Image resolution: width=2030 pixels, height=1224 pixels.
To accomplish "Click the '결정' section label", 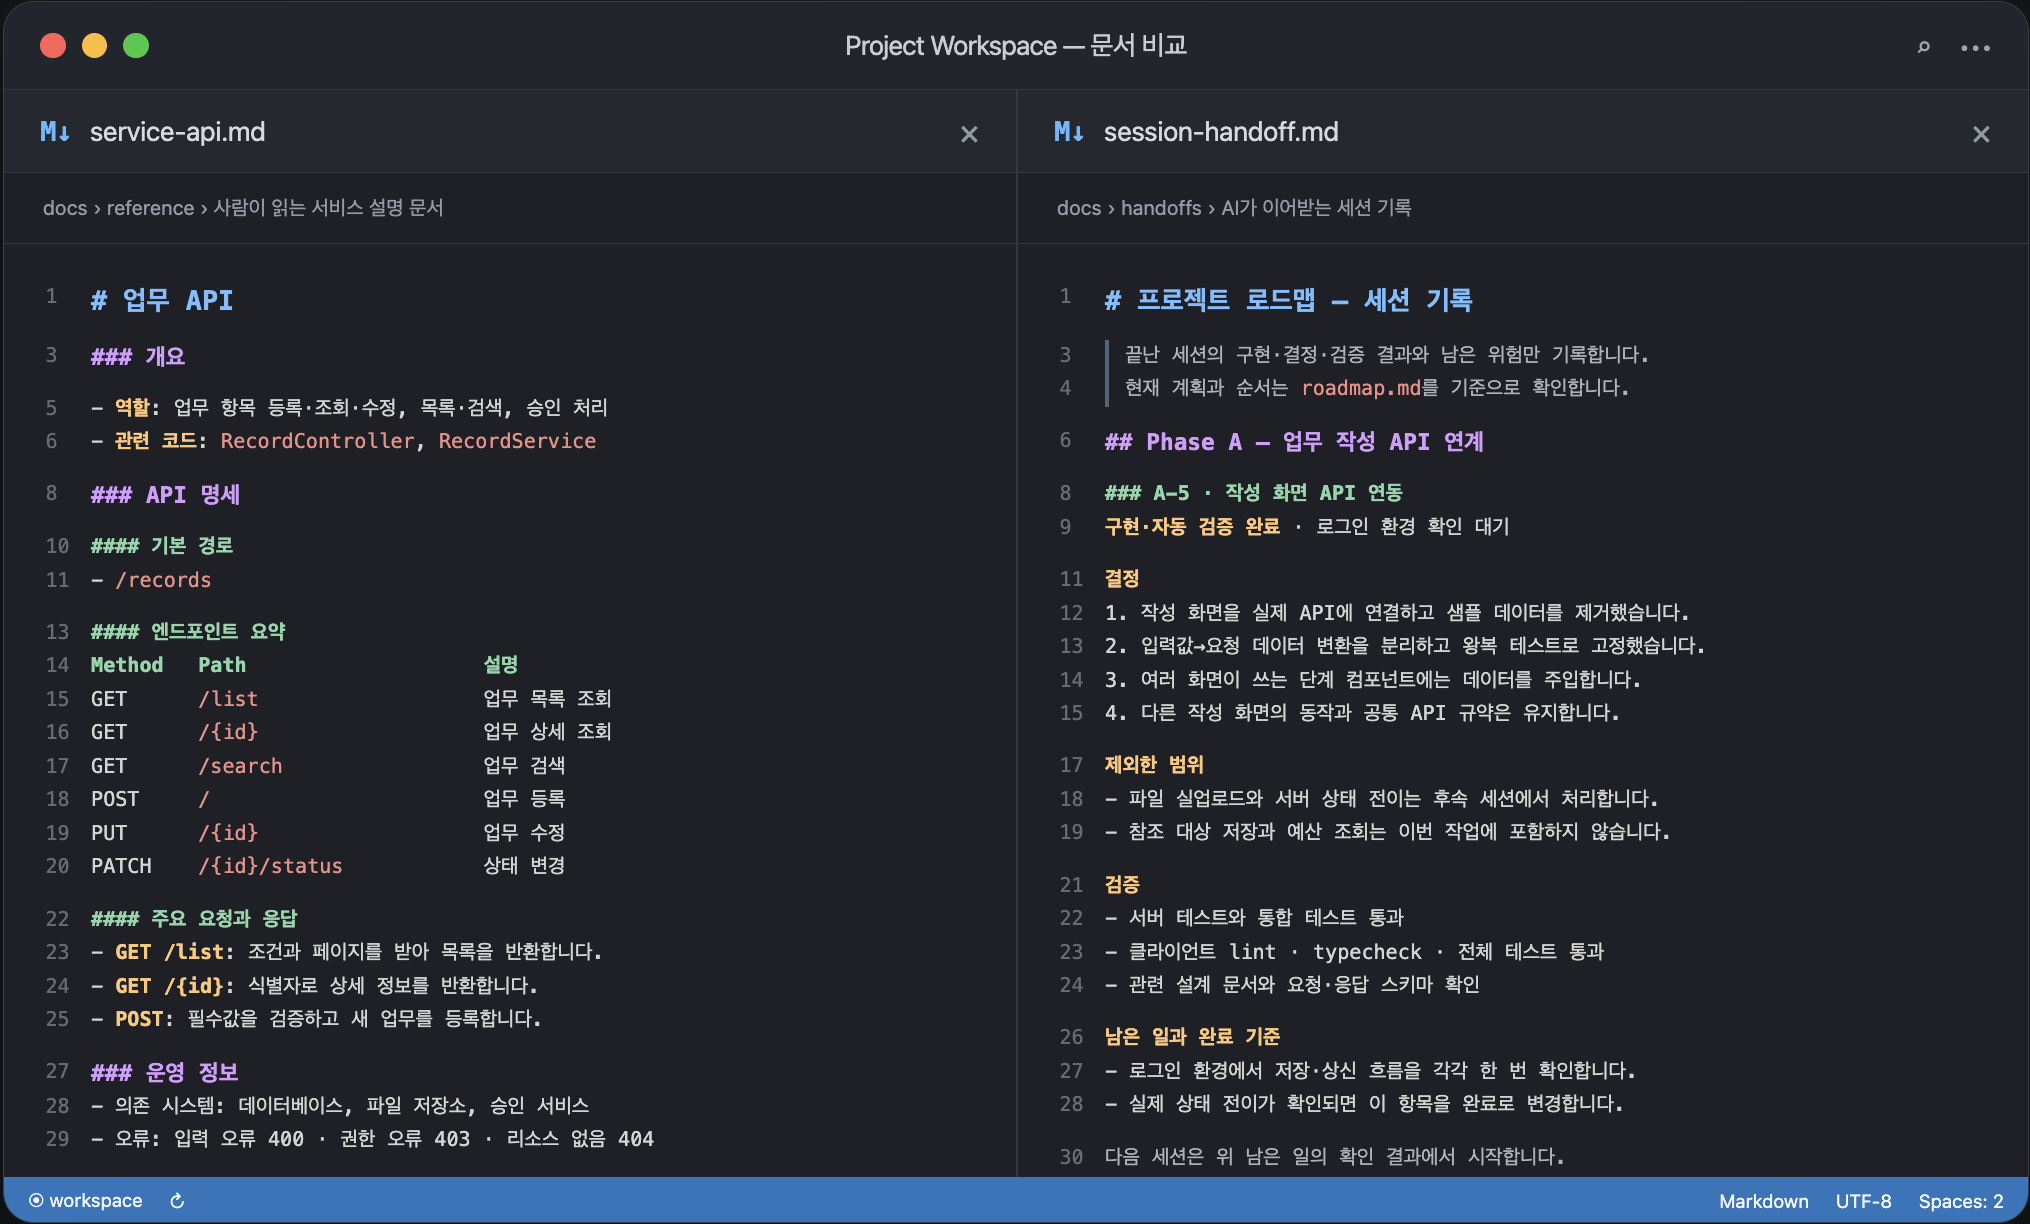I will (1122, 579).
